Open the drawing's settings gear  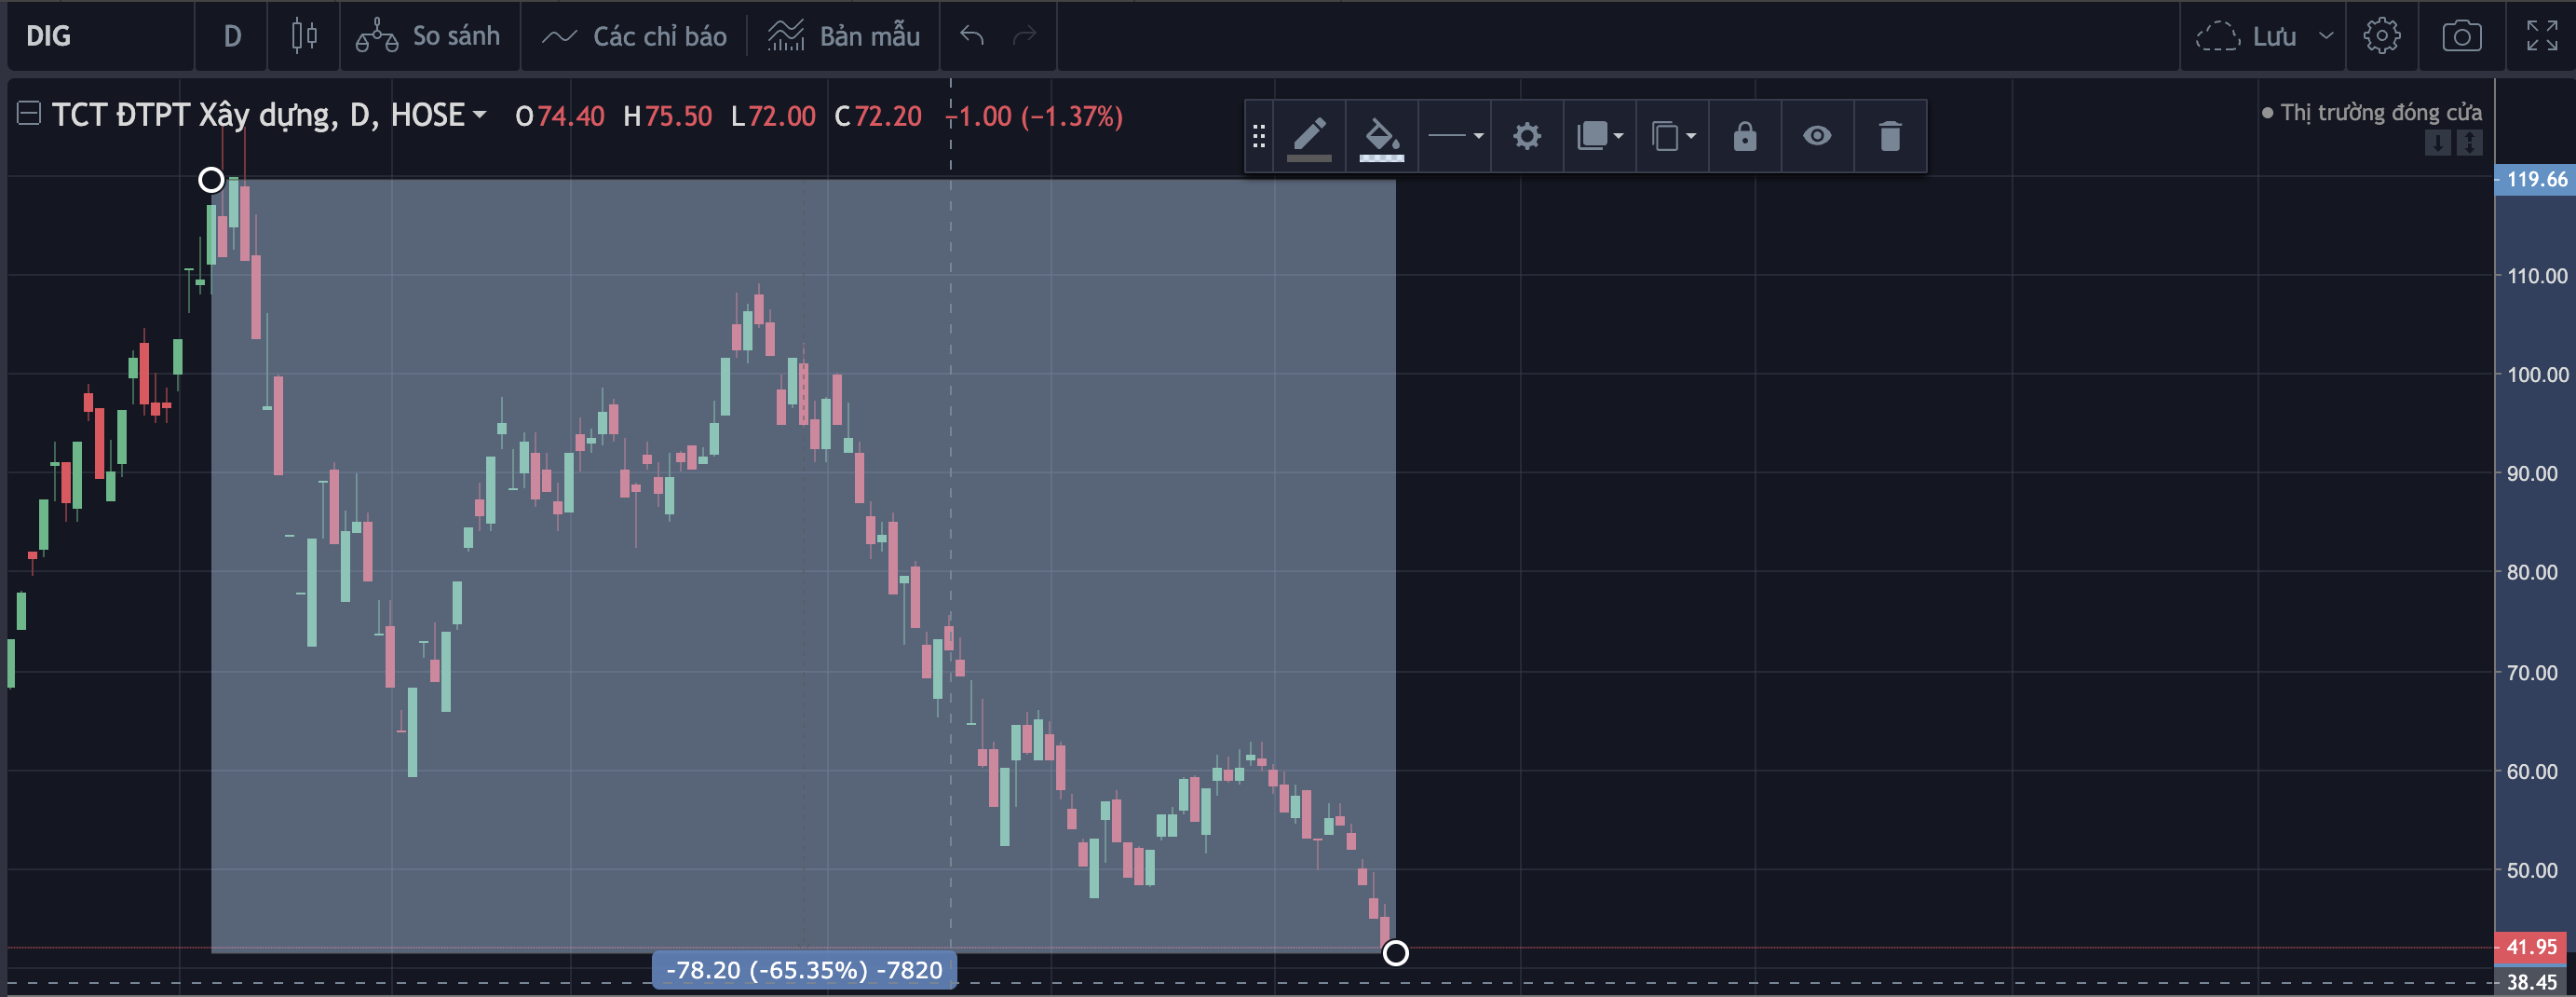(x=1526, y=136)
